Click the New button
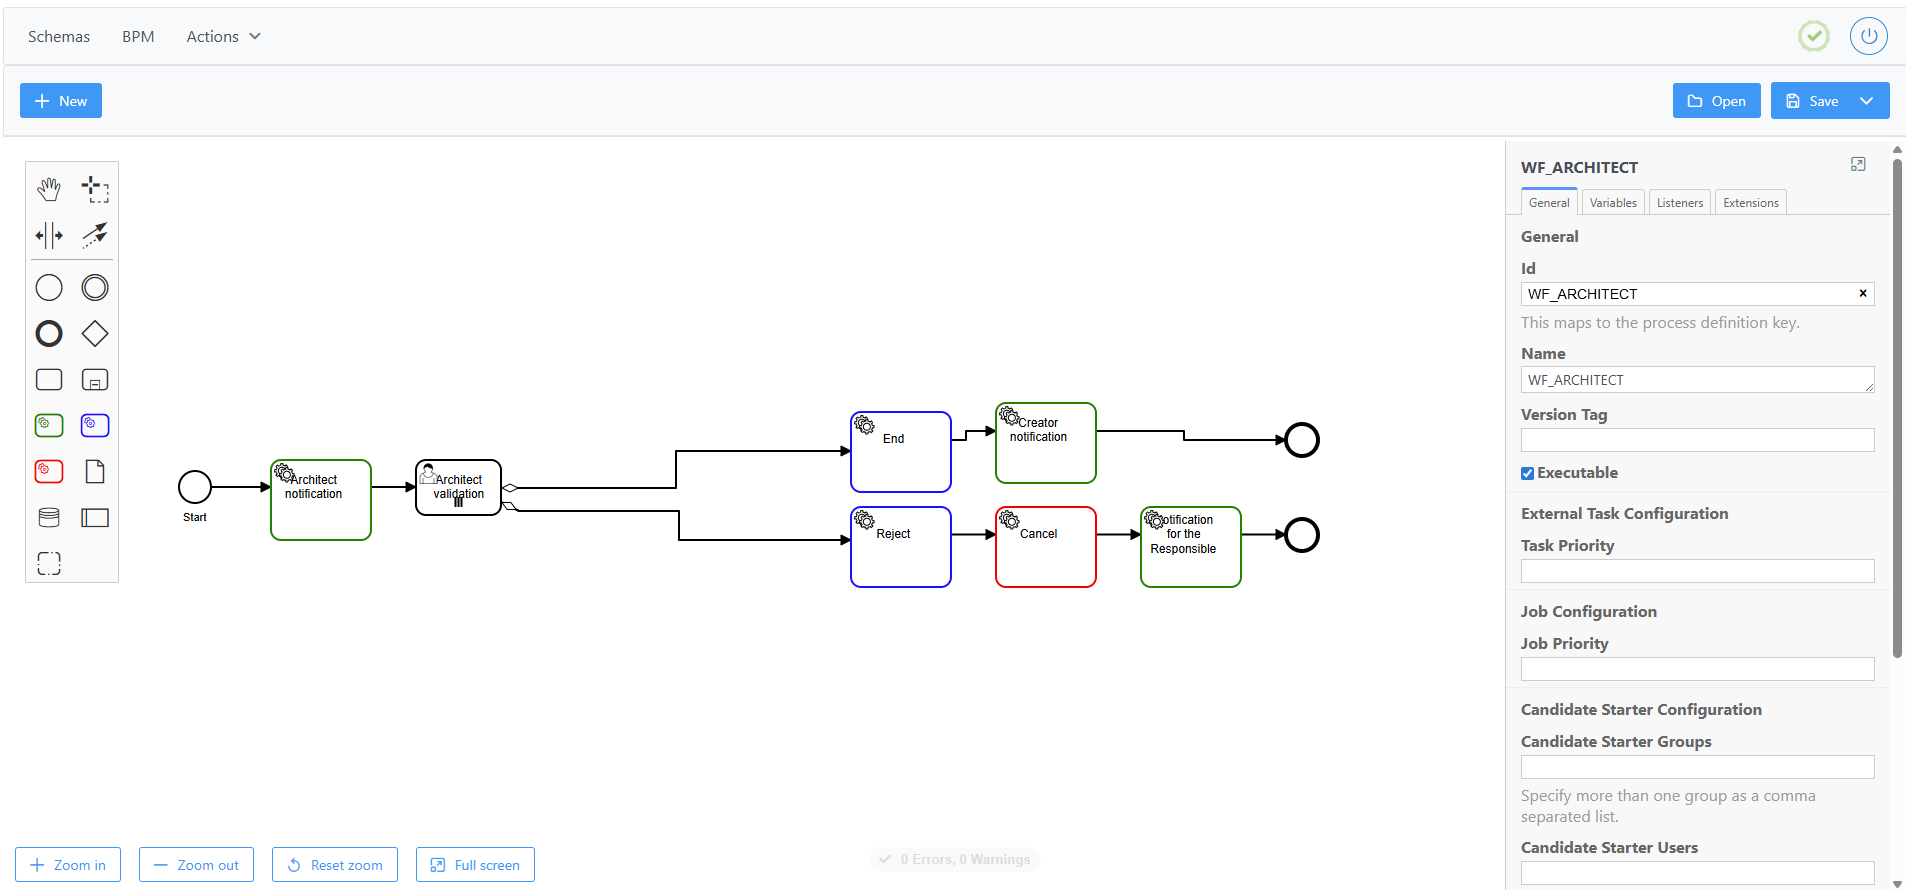1906x890 pixels. coord(61,101)
